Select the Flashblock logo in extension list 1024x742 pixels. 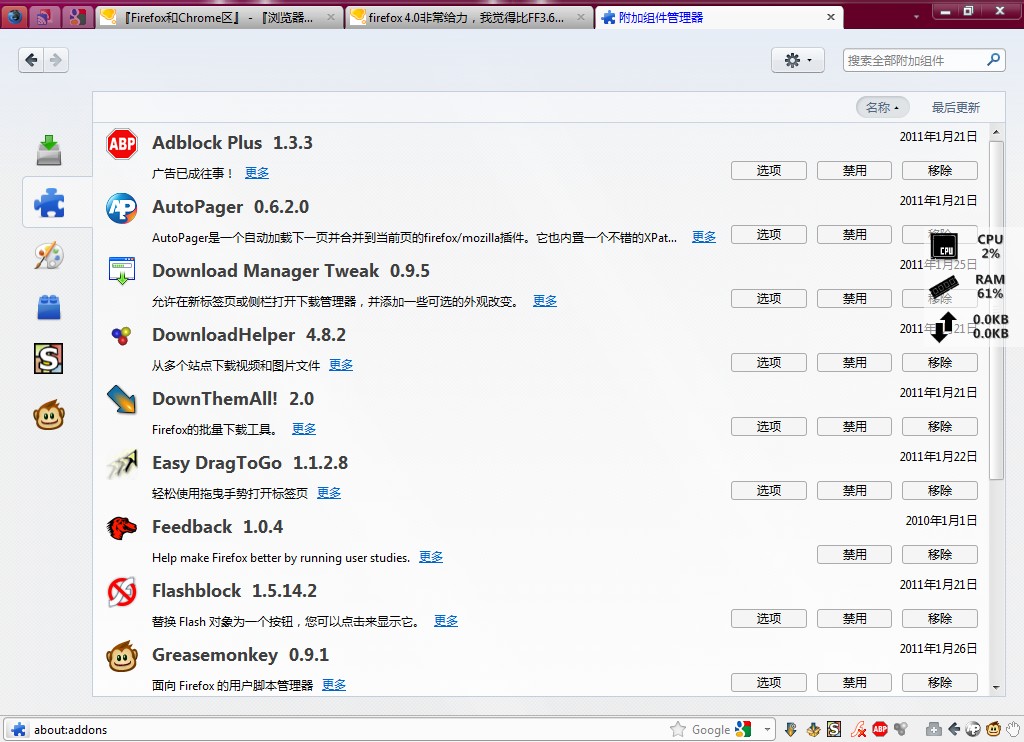(122, 592)
